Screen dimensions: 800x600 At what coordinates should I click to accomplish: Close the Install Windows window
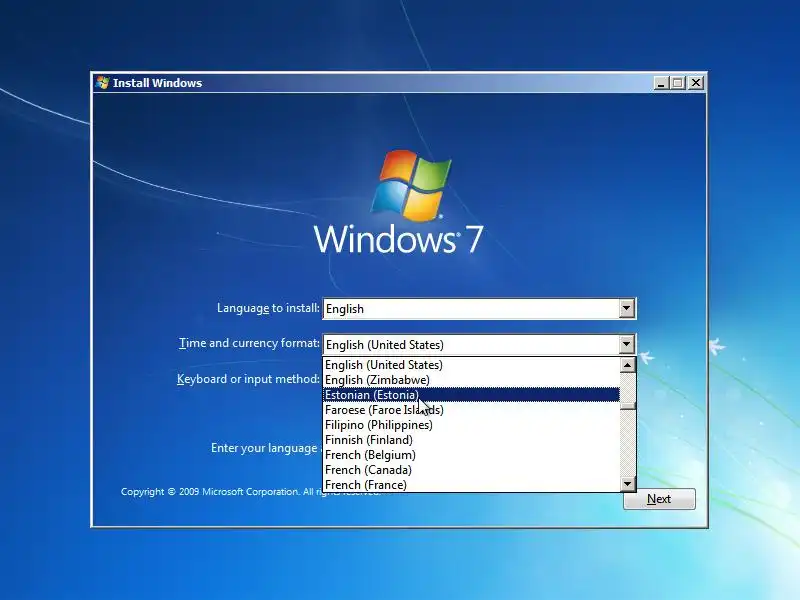pos(696,83)
